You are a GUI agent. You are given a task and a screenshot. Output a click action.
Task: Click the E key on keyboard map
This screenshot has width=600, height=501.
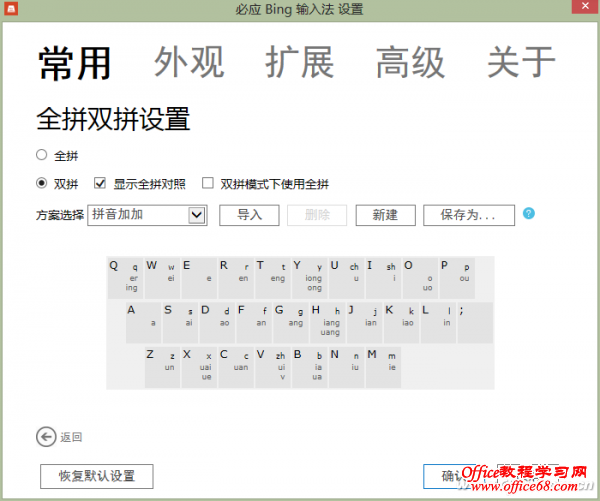click(199, 278)
